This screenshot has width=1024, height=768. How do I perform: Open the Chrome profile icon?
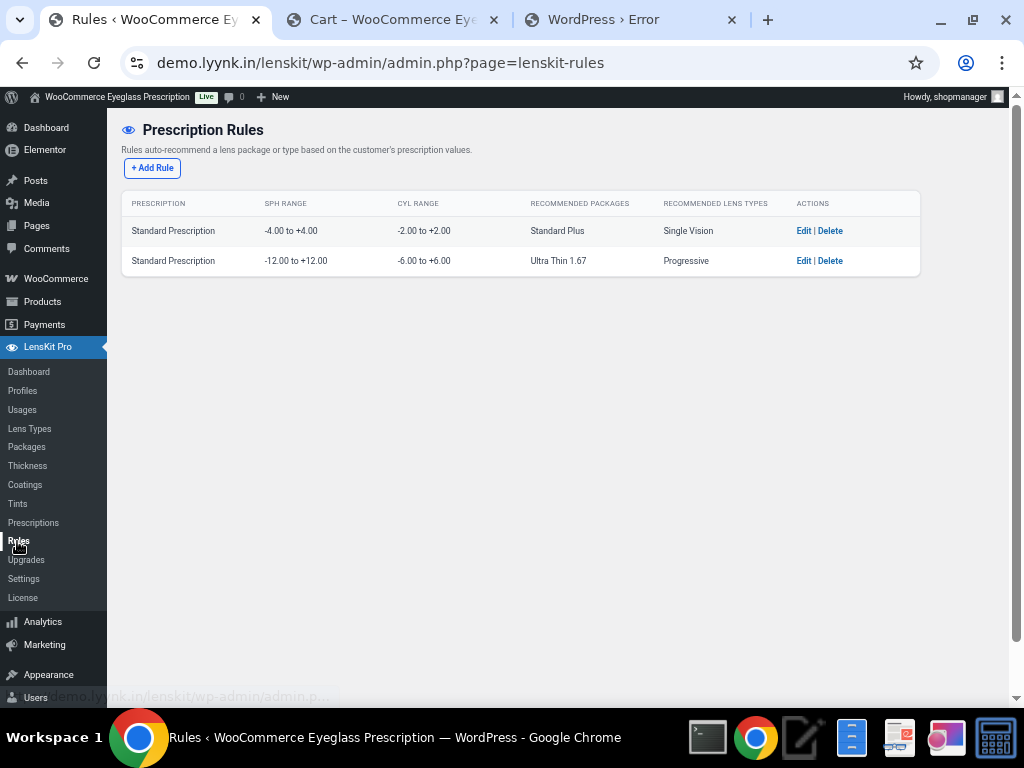click(965, 63)
